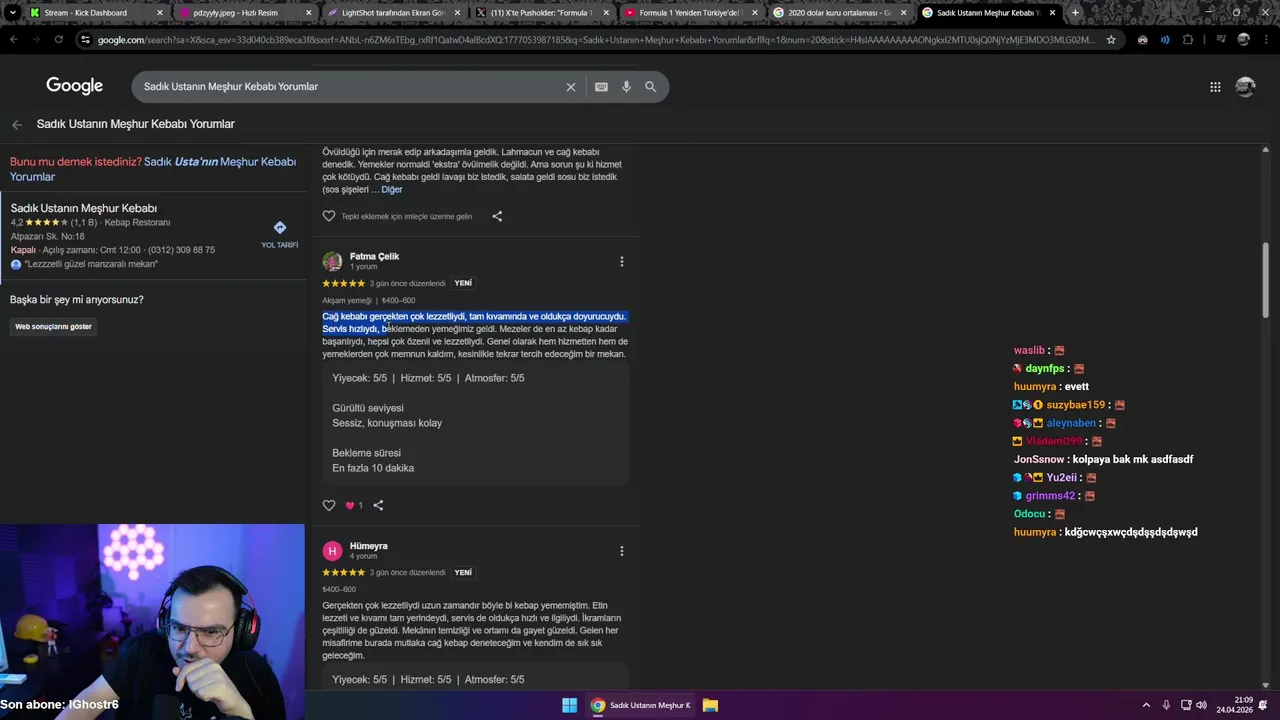Close the 2020 dolar kuru ortalaması tab
The width and height of the screenshot is (1280, 720).
pos(904,13)
